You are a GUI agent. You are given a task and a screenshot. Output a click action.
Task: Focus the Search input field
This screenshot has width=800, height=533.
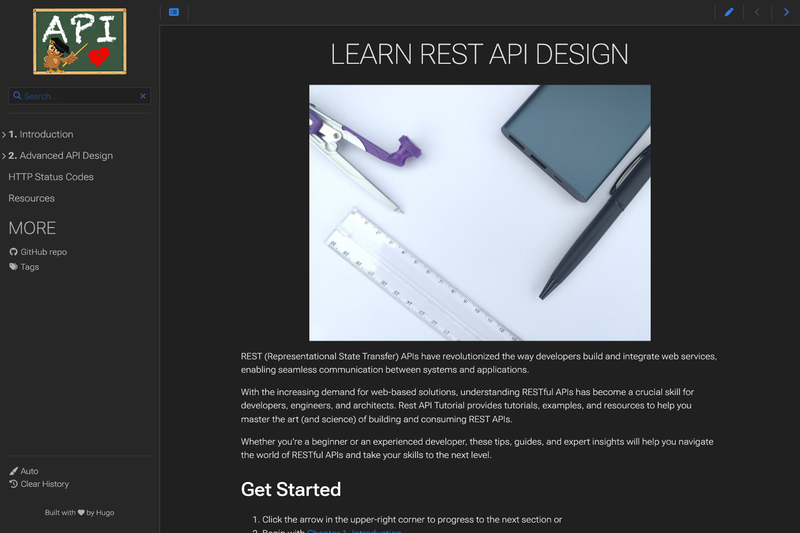click(81, 96)
